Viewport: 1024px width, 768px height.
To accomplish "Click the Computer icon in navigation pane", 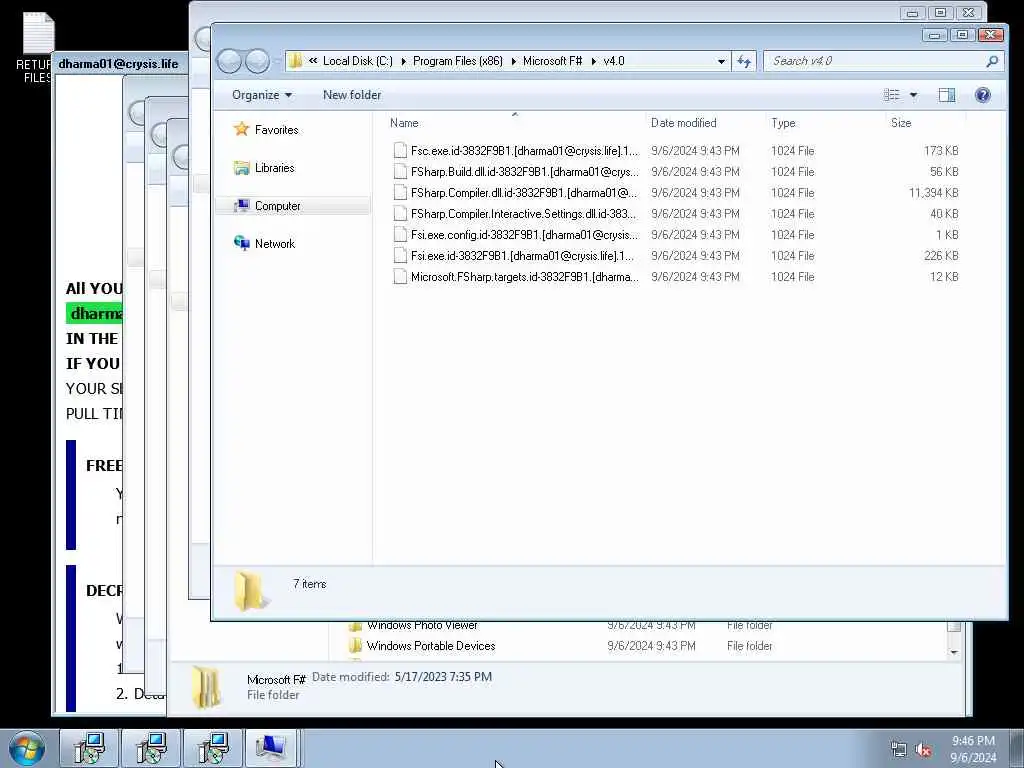I will 242,206.
